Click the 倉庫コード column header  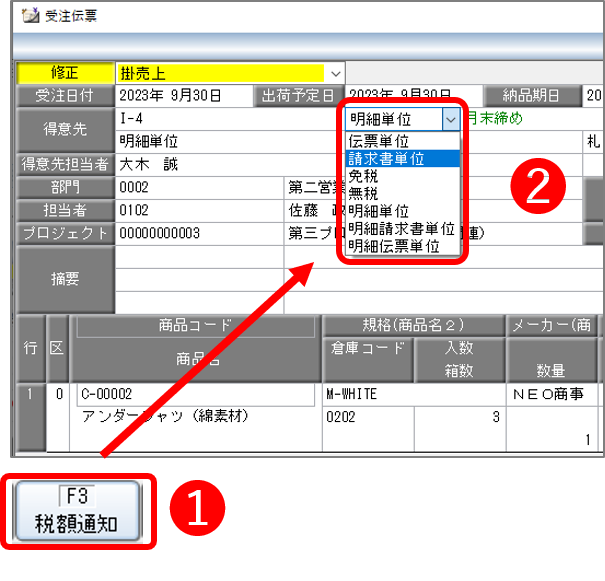click(368, 360)
